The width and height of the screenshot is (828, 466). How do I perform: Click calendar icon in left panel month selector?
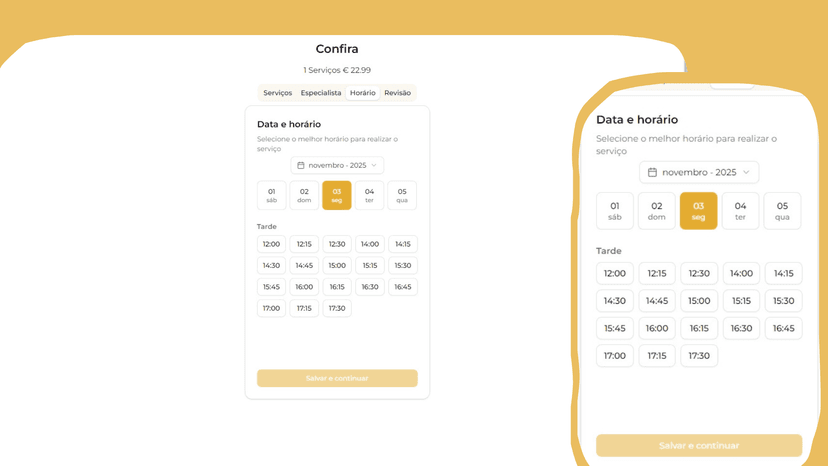(x=301, y=166)
